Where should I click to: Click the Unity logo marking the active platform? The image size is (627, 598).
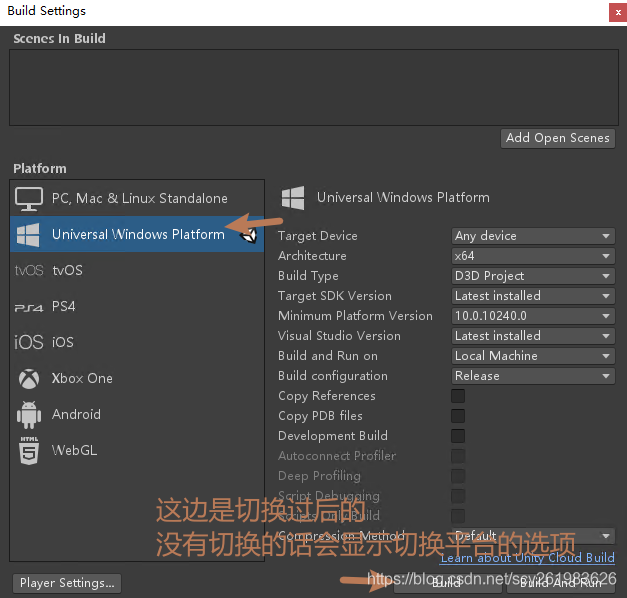(x=250, y=235)
